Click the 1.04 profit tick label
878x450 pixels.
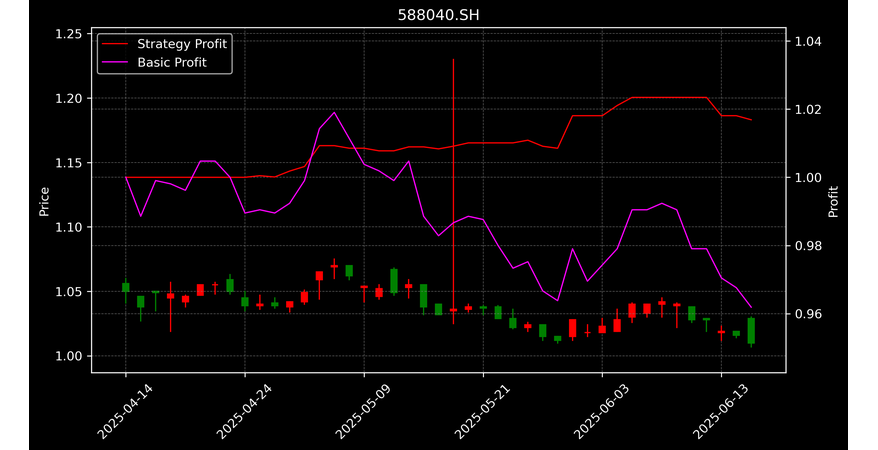pyautogui.click(x=807, y=41)
